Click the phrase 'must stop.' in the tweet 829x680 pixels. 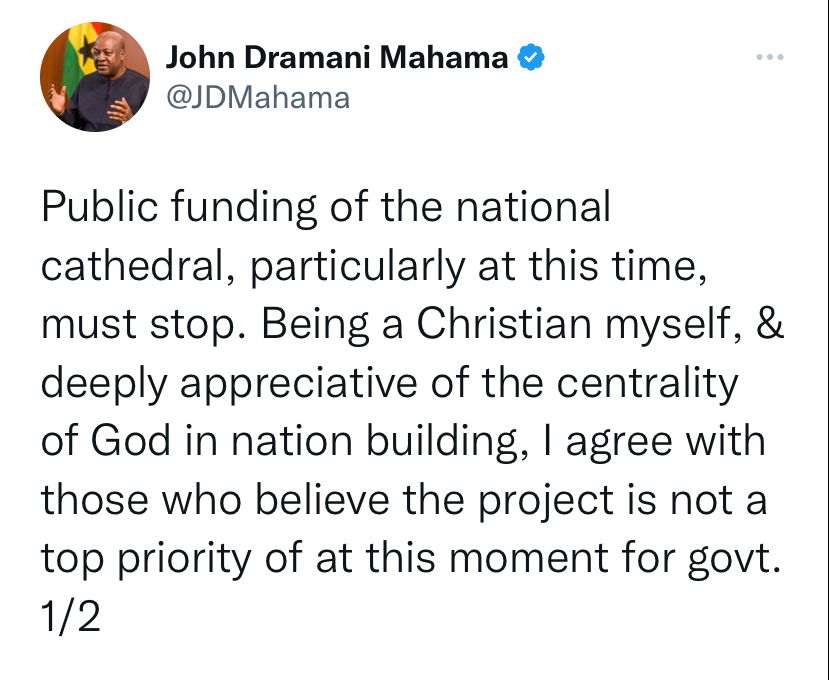click(x=144, y=324)
